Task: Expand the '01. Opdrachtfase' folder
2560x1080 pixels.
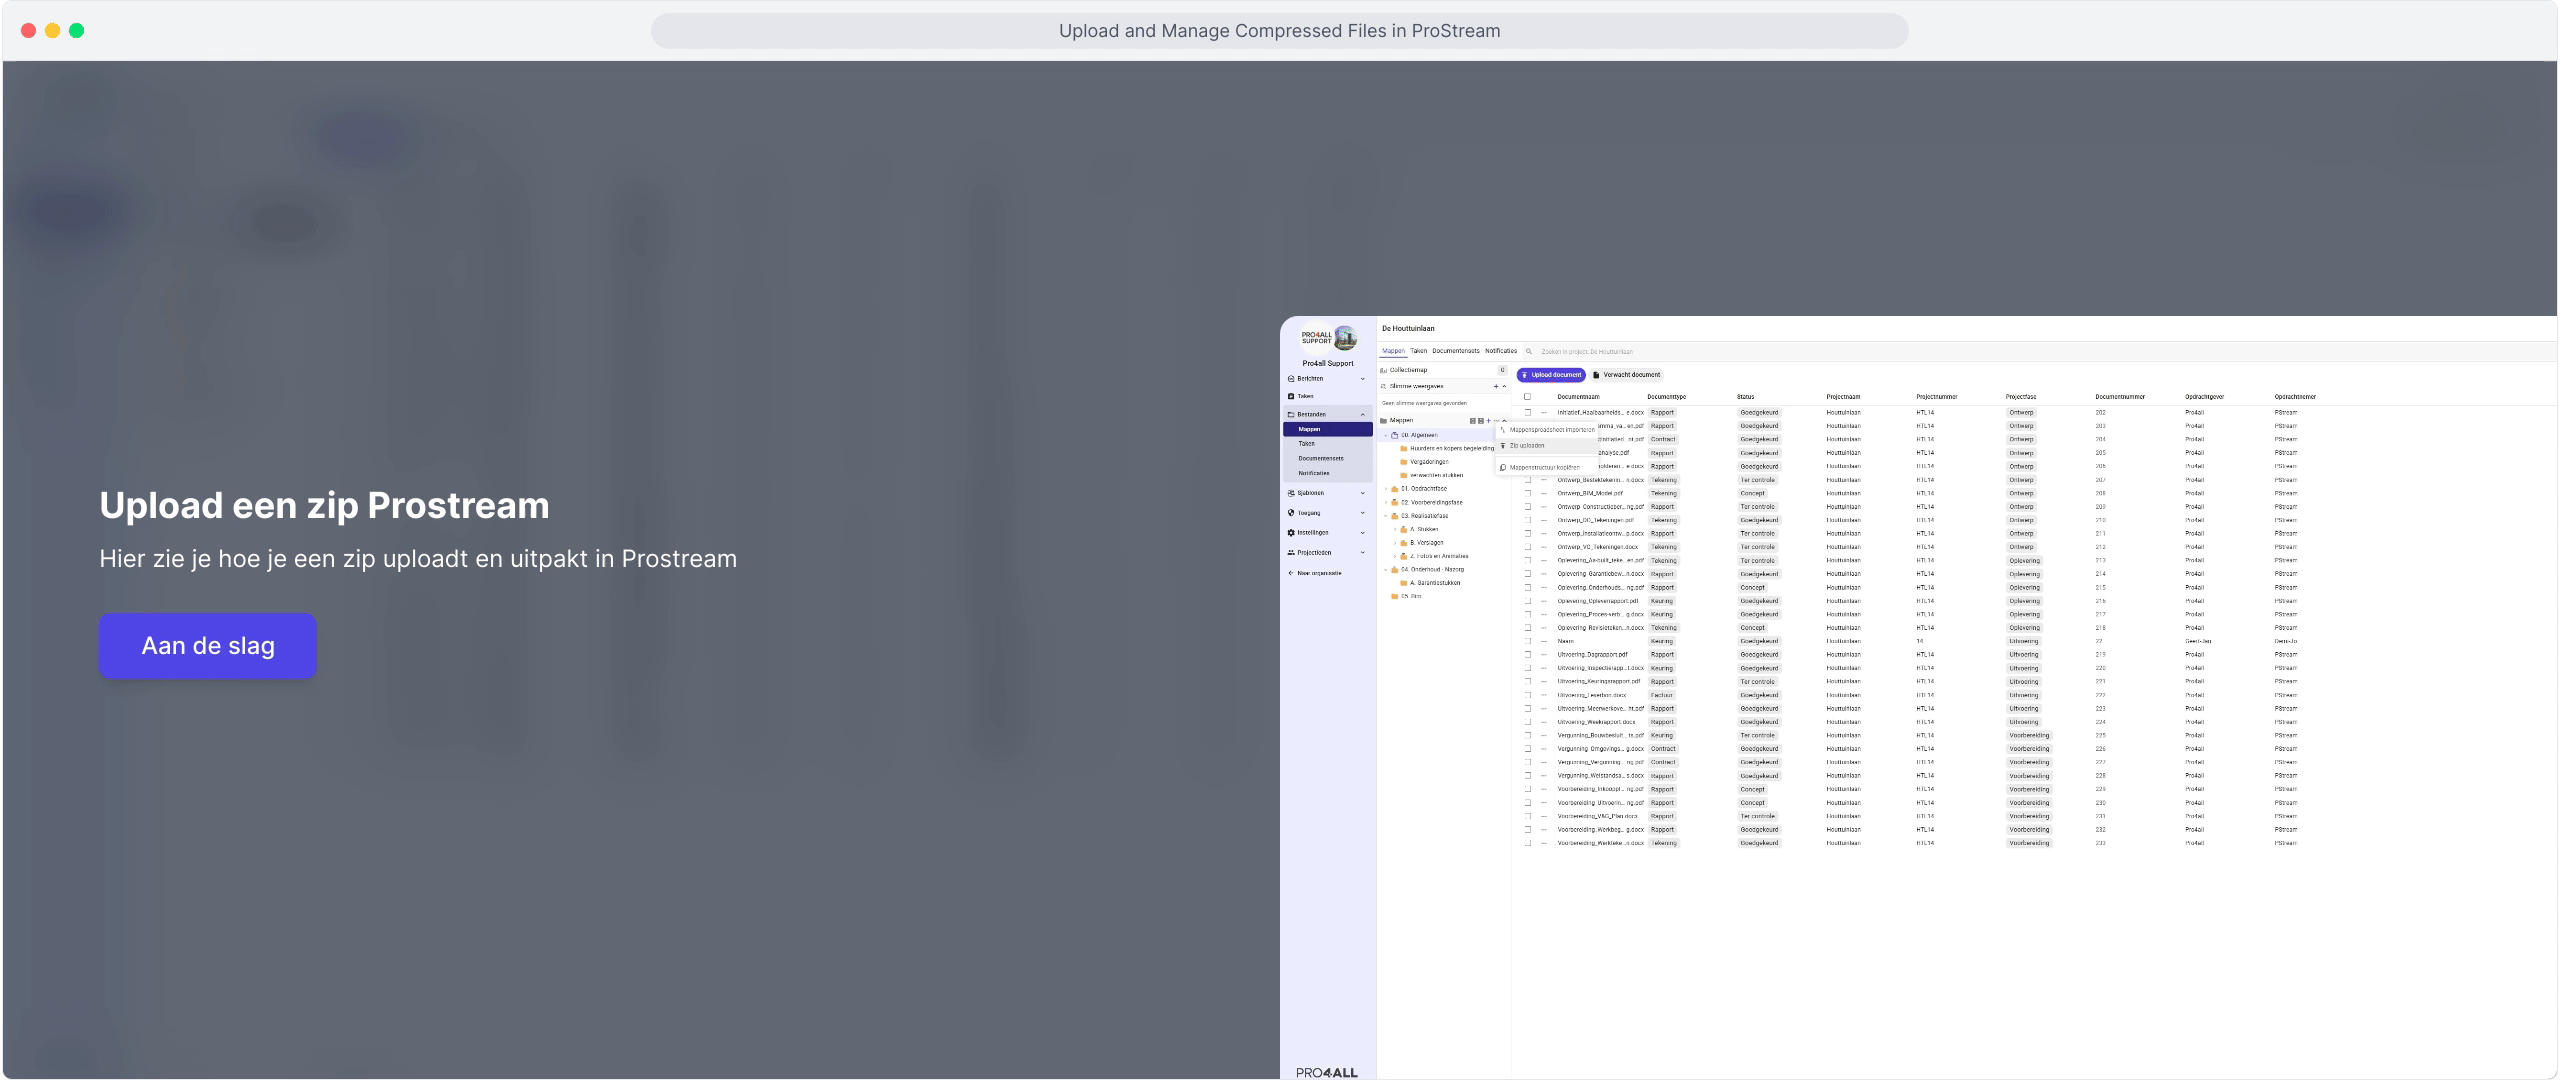Action: [x=1386, y=490]
